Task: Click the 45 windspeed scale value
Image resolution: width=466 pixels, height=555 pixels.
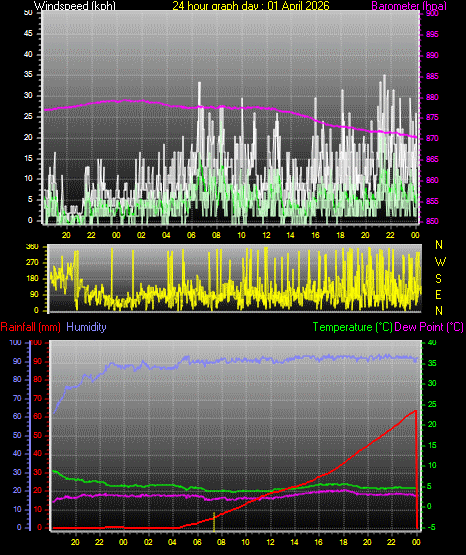Action: pos(28,34)
